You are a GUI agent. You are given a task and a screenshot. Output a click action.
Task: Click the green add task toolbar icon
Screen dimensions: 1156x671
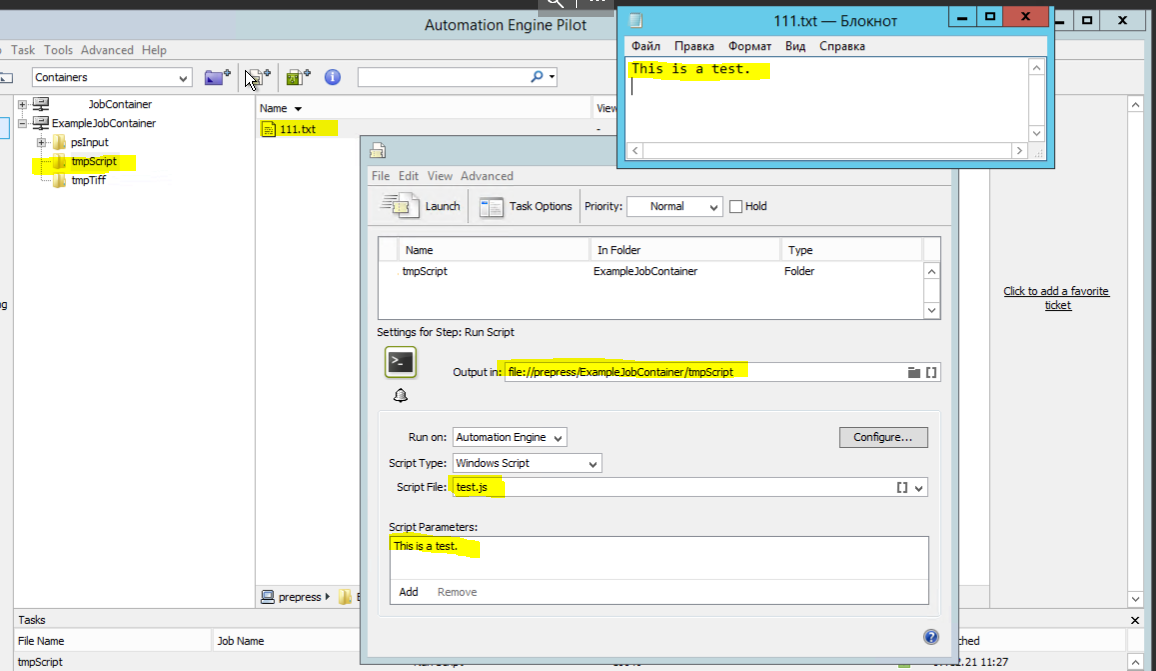pos(298,77)
